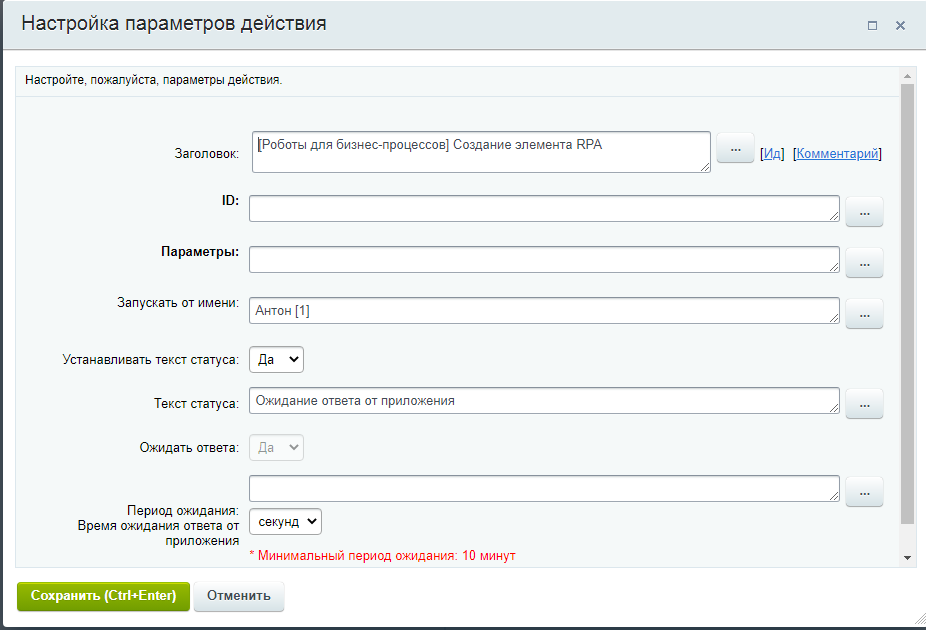The height and width of the screenshot is (630, 926).
Task: Open the секунд time unit dropdown
Action: tap(285, 521)
